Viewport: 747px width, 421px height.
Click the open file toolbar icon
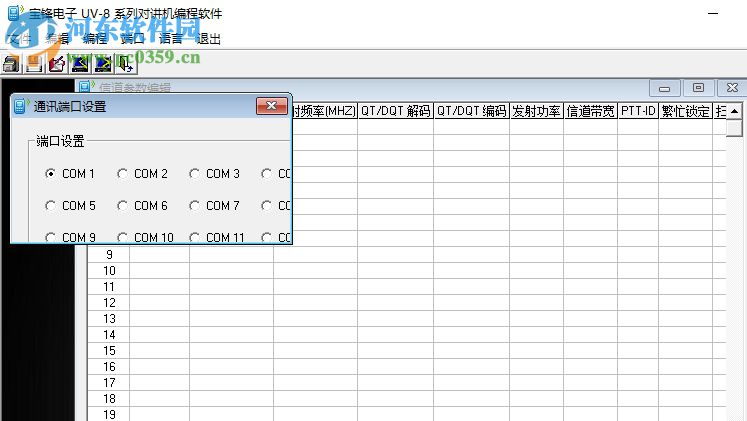click(x=11, y=64)
